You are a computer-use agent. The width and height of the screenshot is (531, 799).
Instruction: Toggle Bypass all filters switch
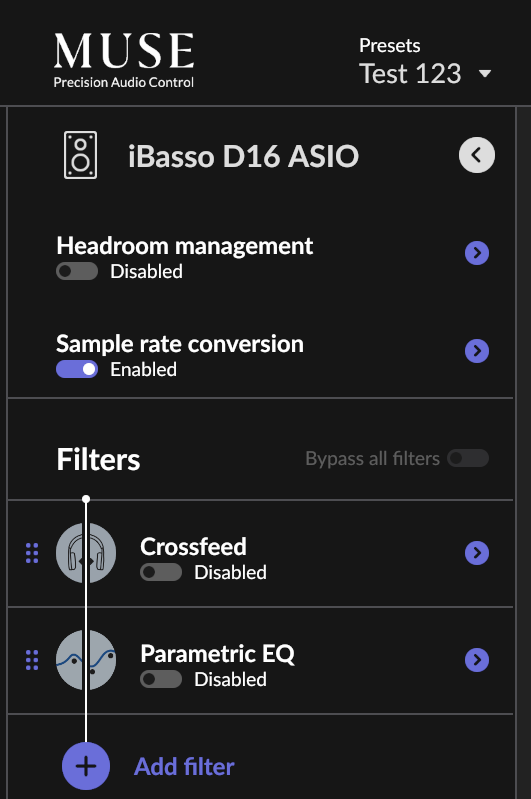pyautogui.click(x=468, y=458)
